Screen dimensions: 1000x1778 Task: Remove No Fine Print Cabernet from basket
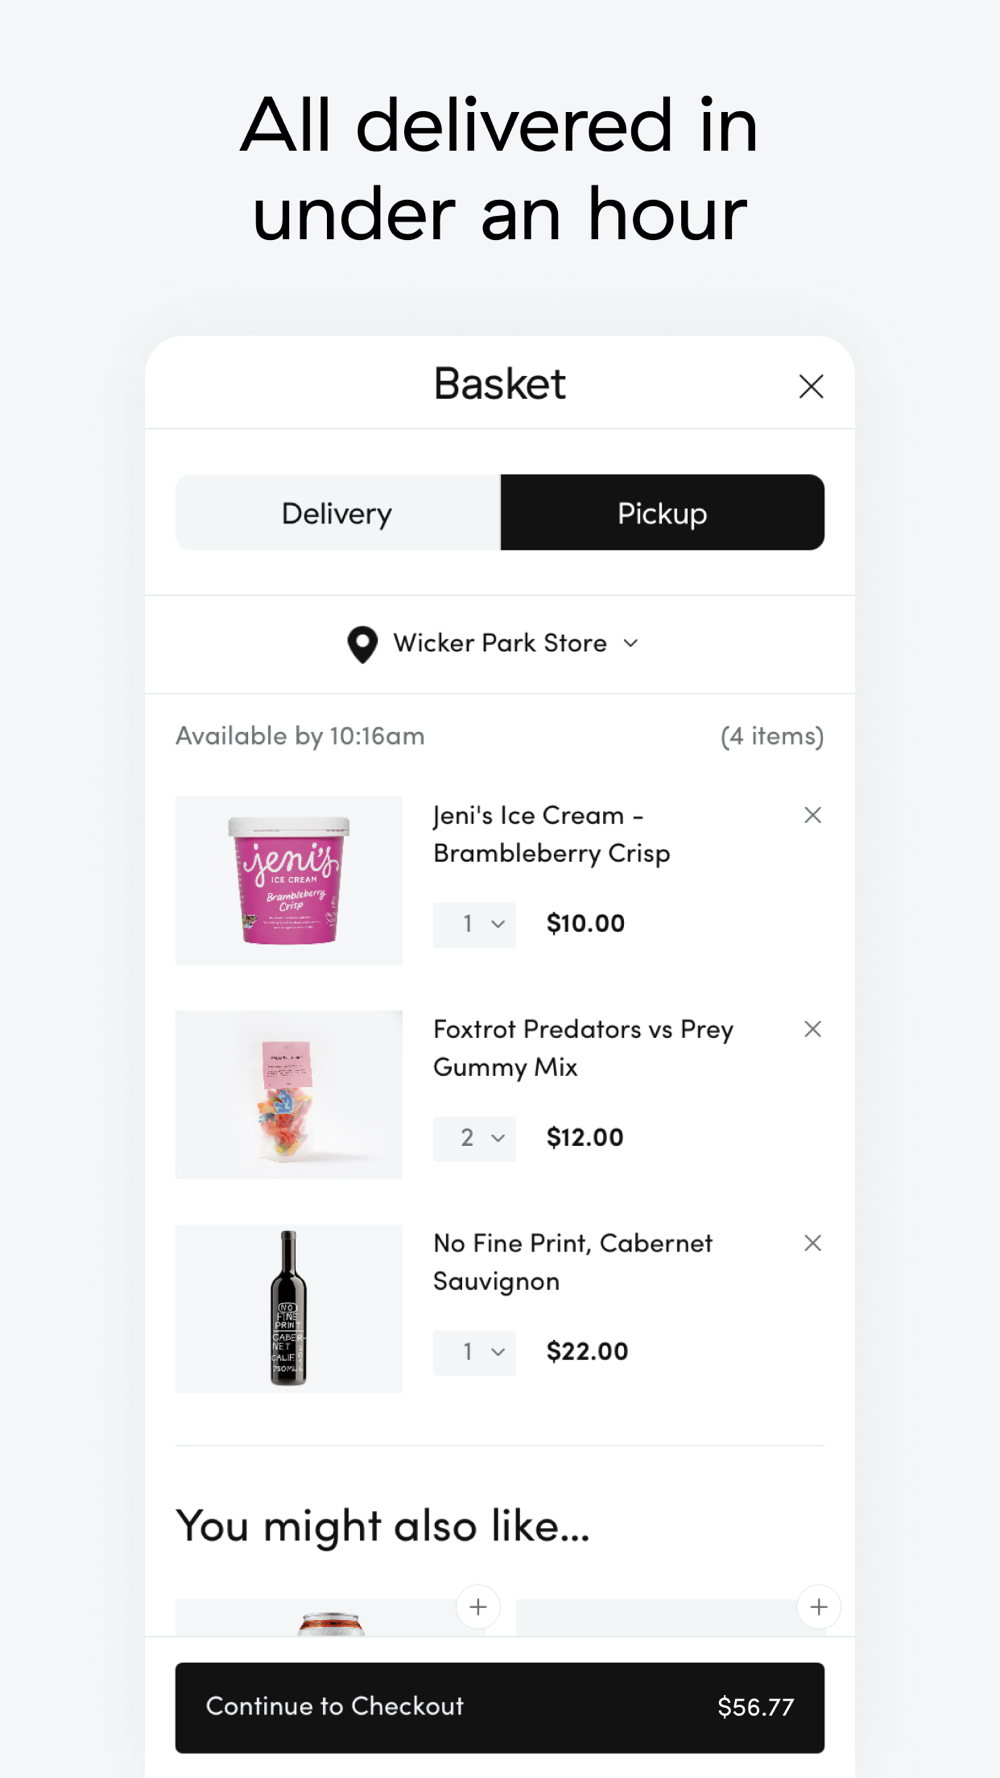coord(812,1243)
